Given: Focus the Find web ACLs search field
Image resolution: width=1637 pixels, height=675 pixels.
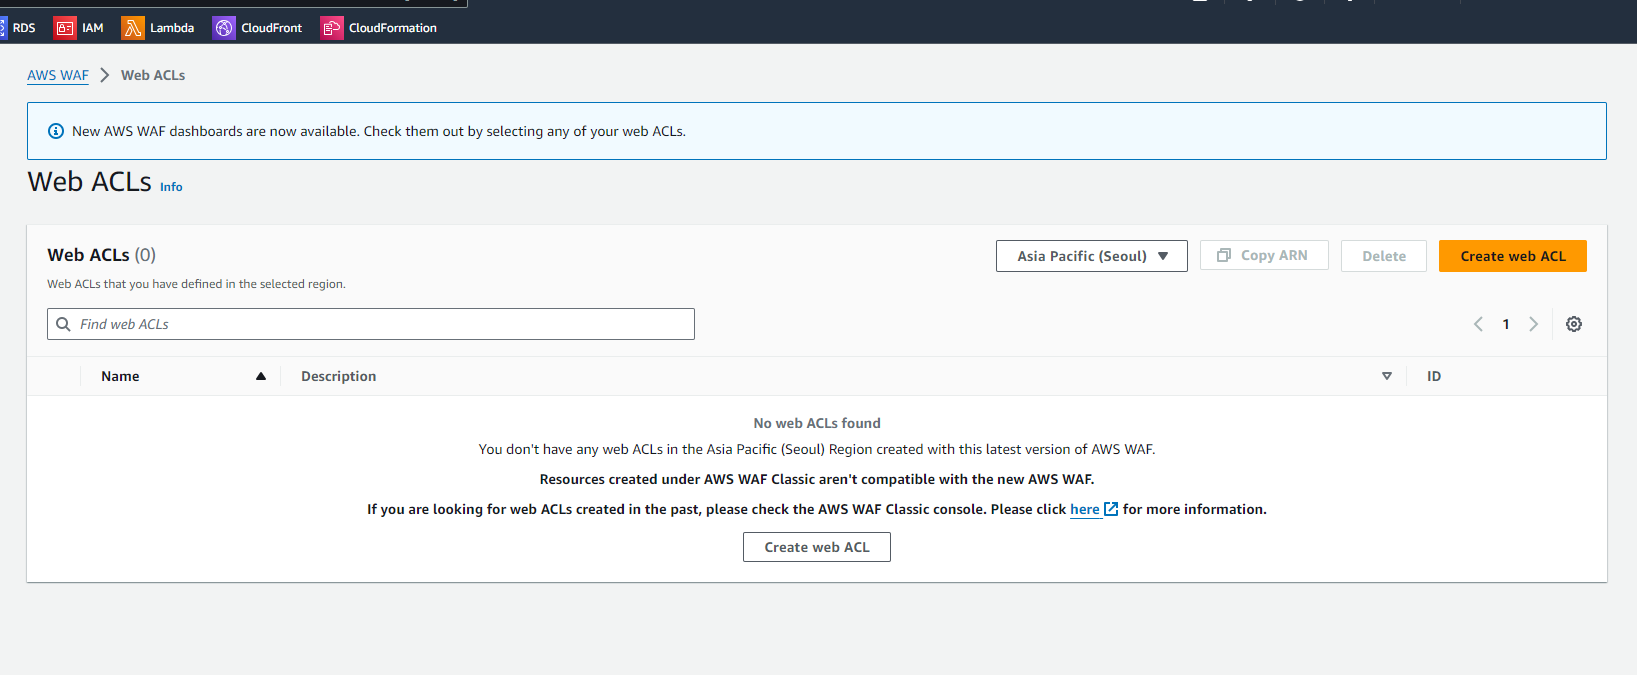Looking at the screenshot, I should 371,324.
